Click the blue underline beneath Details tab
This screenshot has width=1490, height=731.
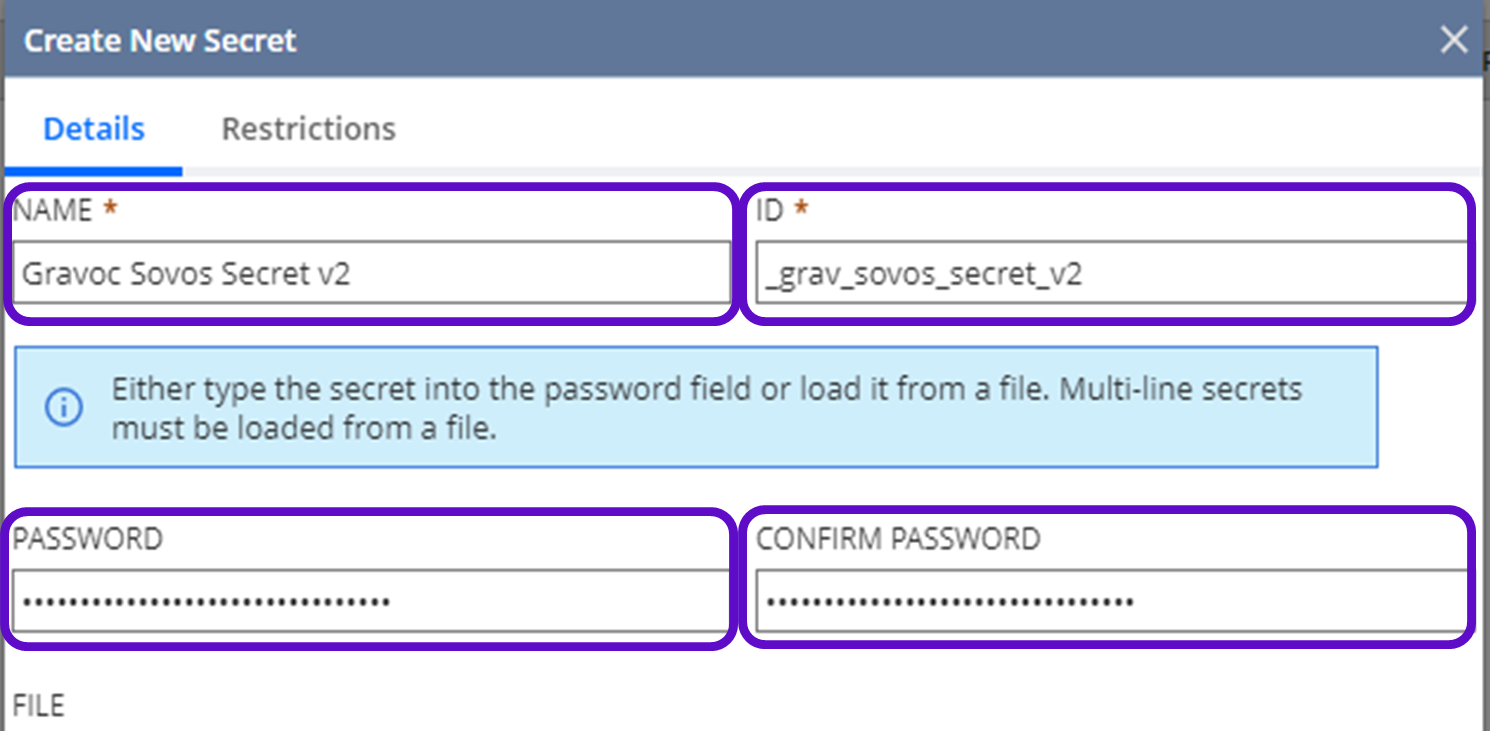pyautogui.click(x=94, y=172)
